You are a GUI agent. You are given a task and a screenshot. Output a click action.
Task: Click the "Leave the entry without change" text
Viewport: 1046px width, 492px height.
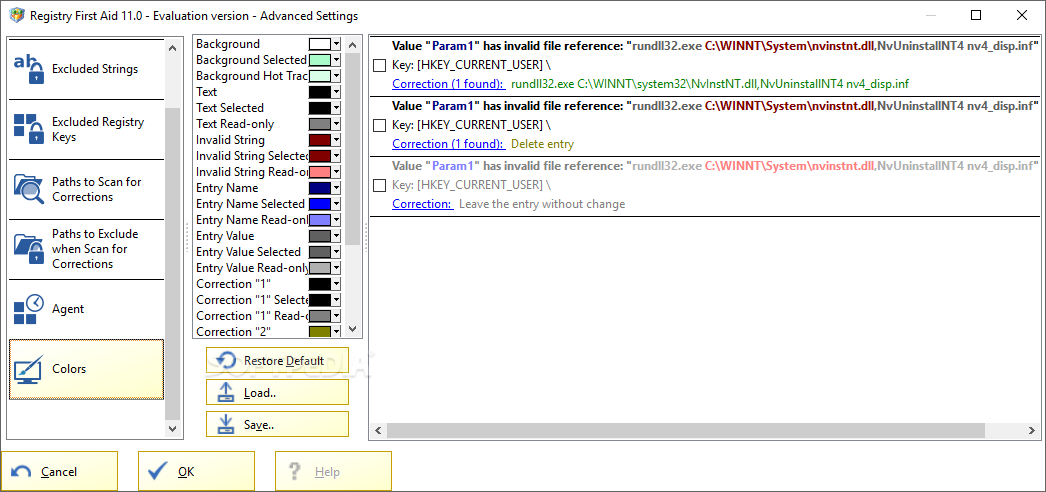coord(542,204)
